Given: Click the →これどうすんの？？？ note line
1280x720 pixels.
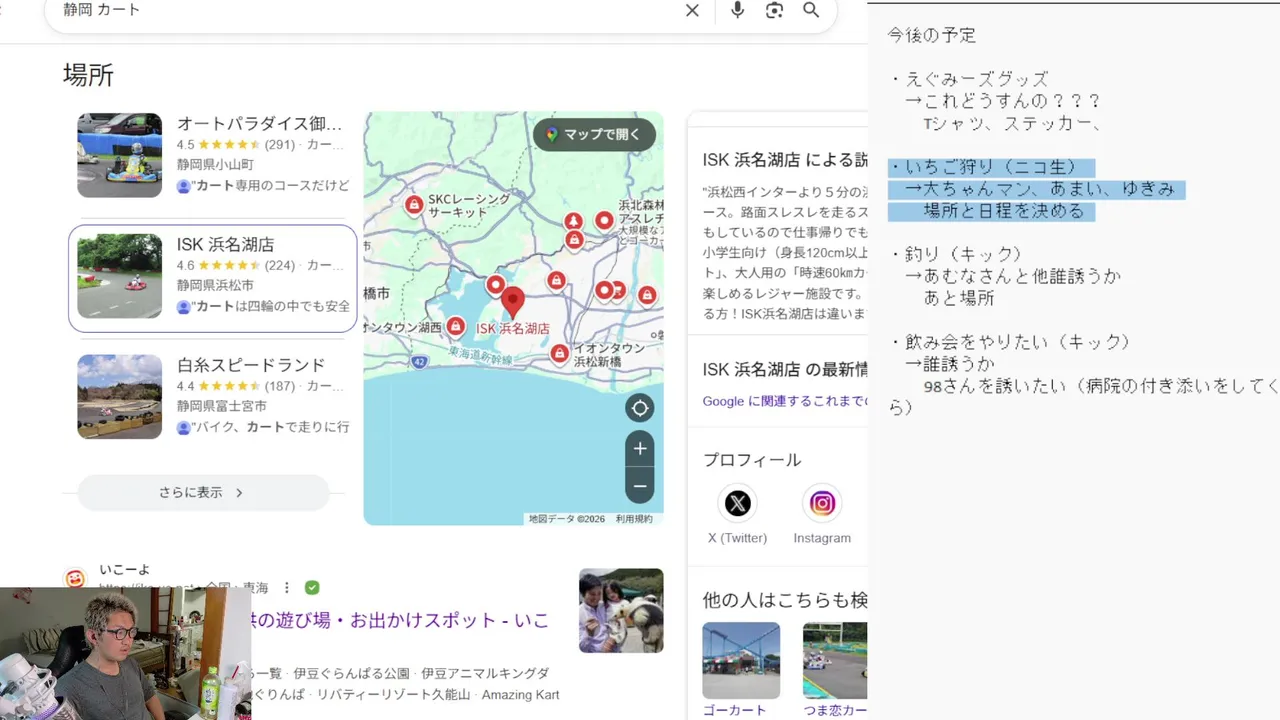Looking at the screenshot, I should click(x=1004, y=102).
